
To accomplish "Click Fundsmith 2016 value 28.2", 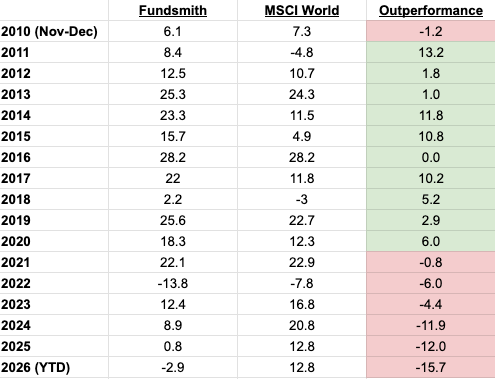I will point(173,157).
